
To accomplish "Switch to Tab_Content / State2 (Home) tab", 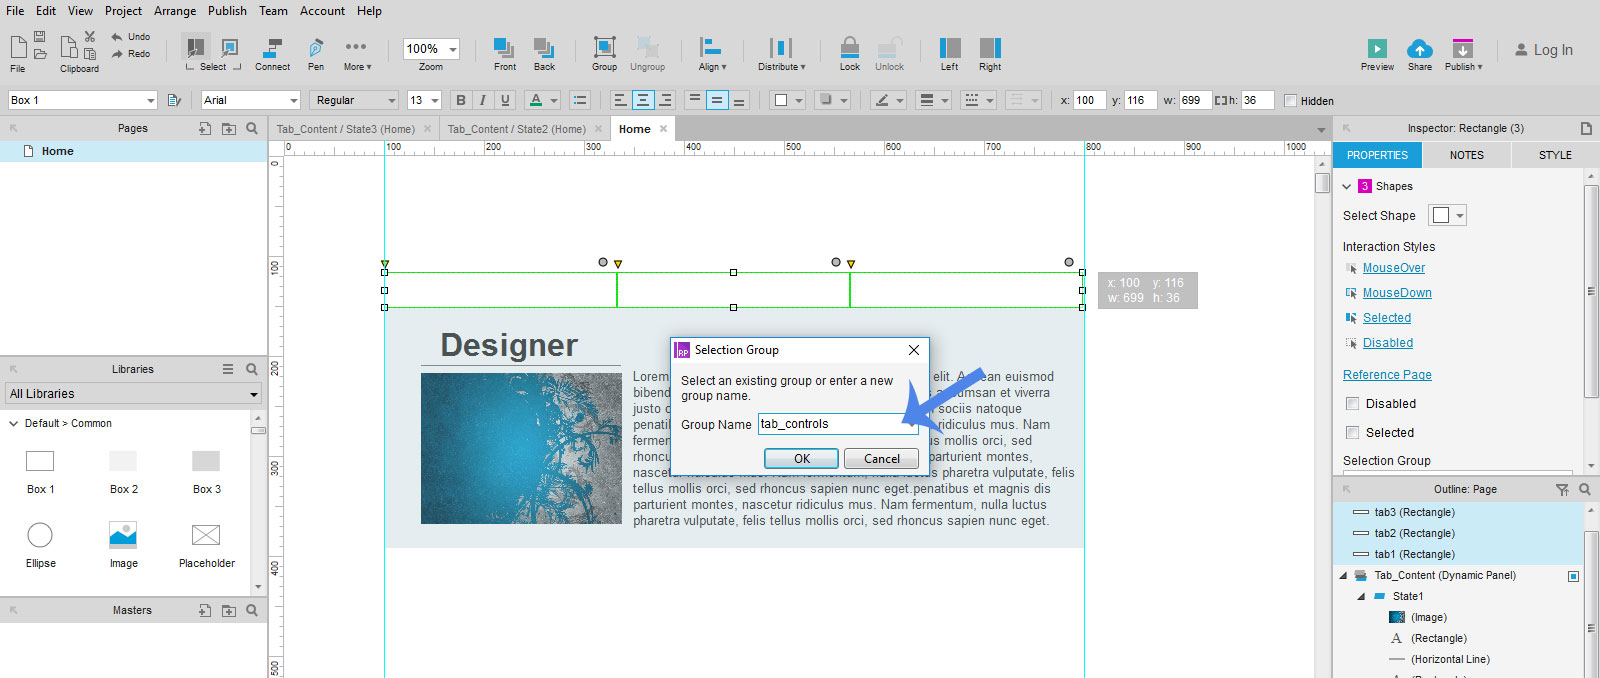I will coord(516,129).
